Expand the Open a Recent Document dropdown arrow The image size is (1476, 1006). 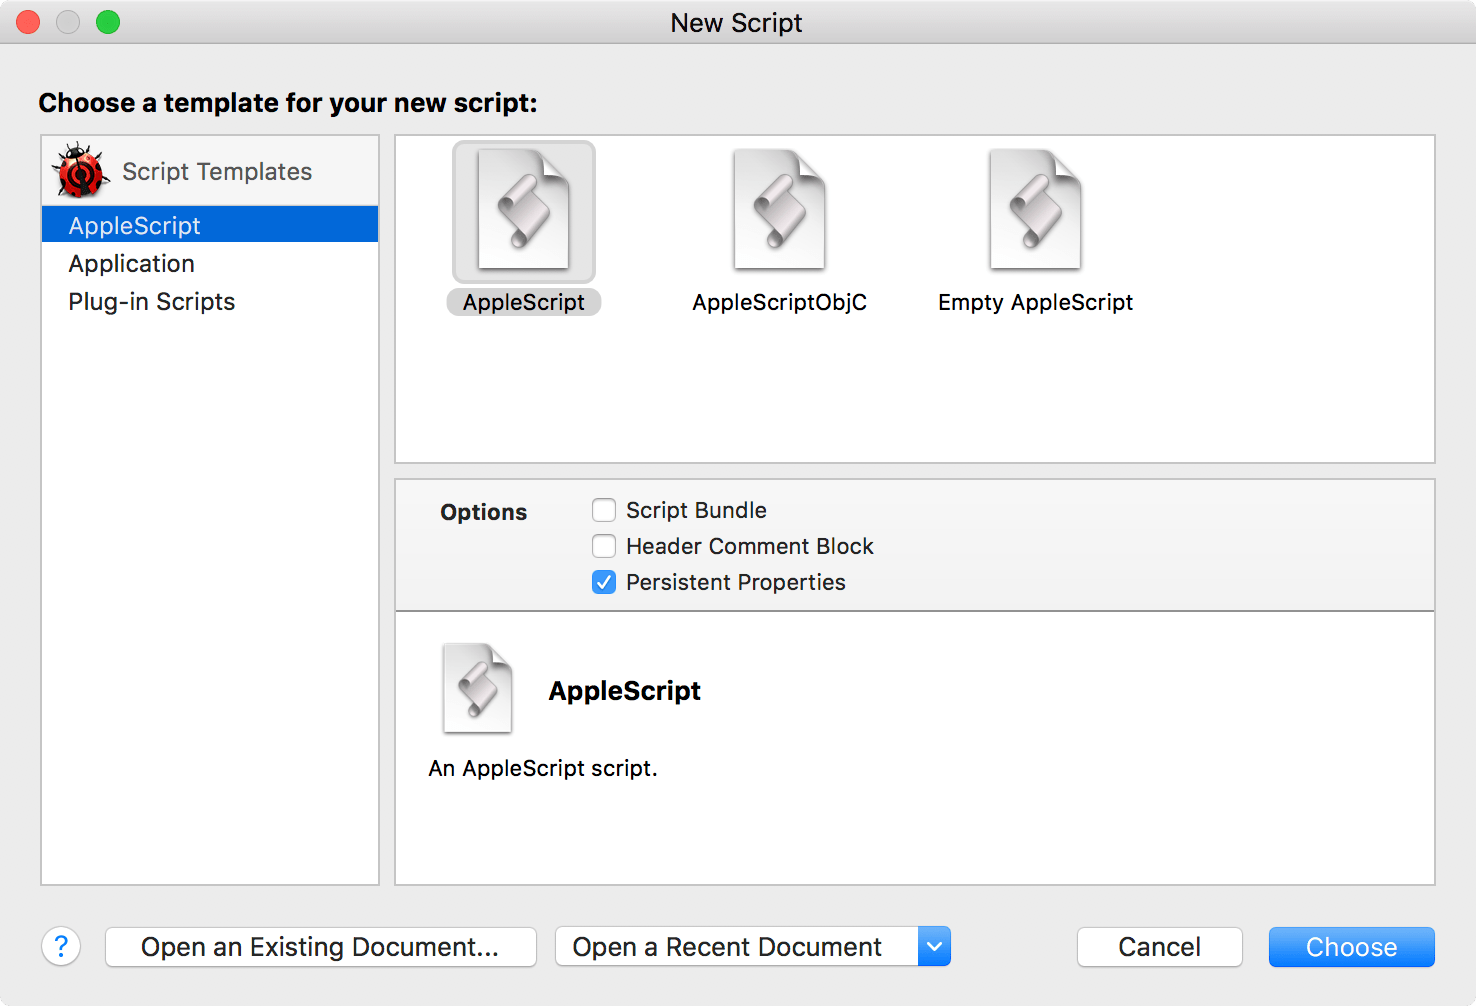point(934,946)
